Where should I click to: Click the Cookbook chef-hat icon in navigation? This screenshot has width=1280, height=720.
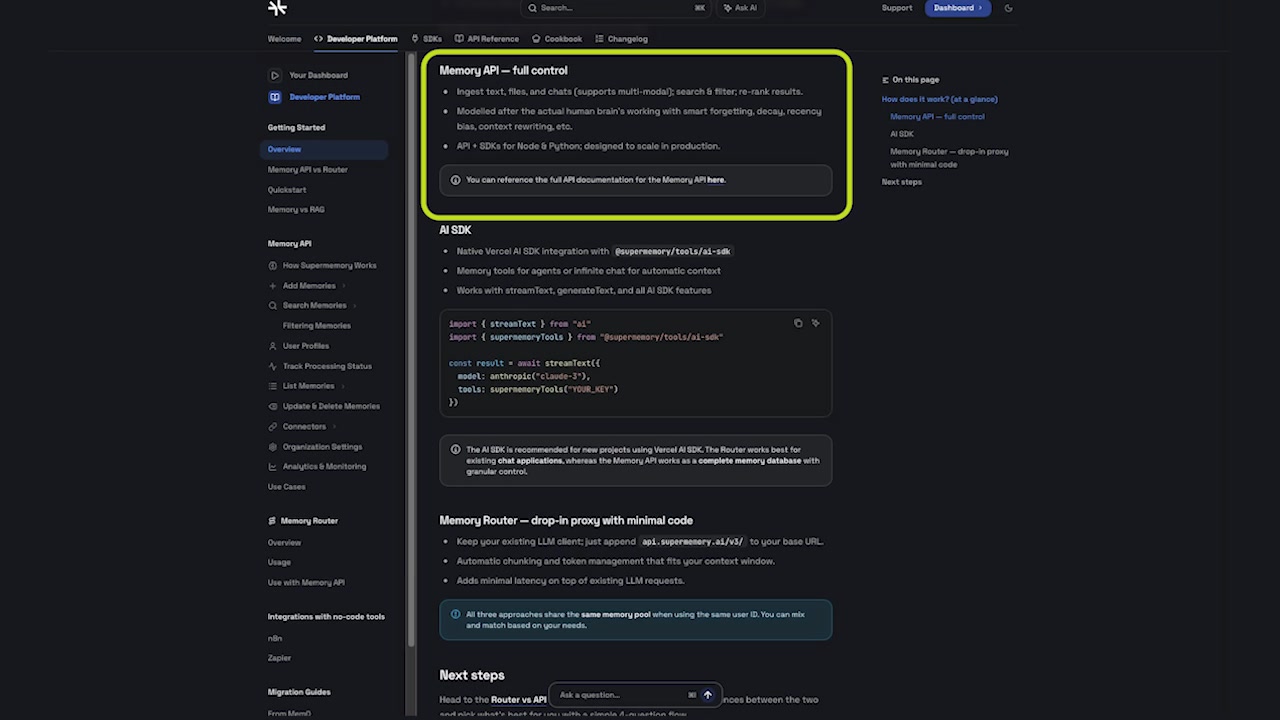(537, 39)
